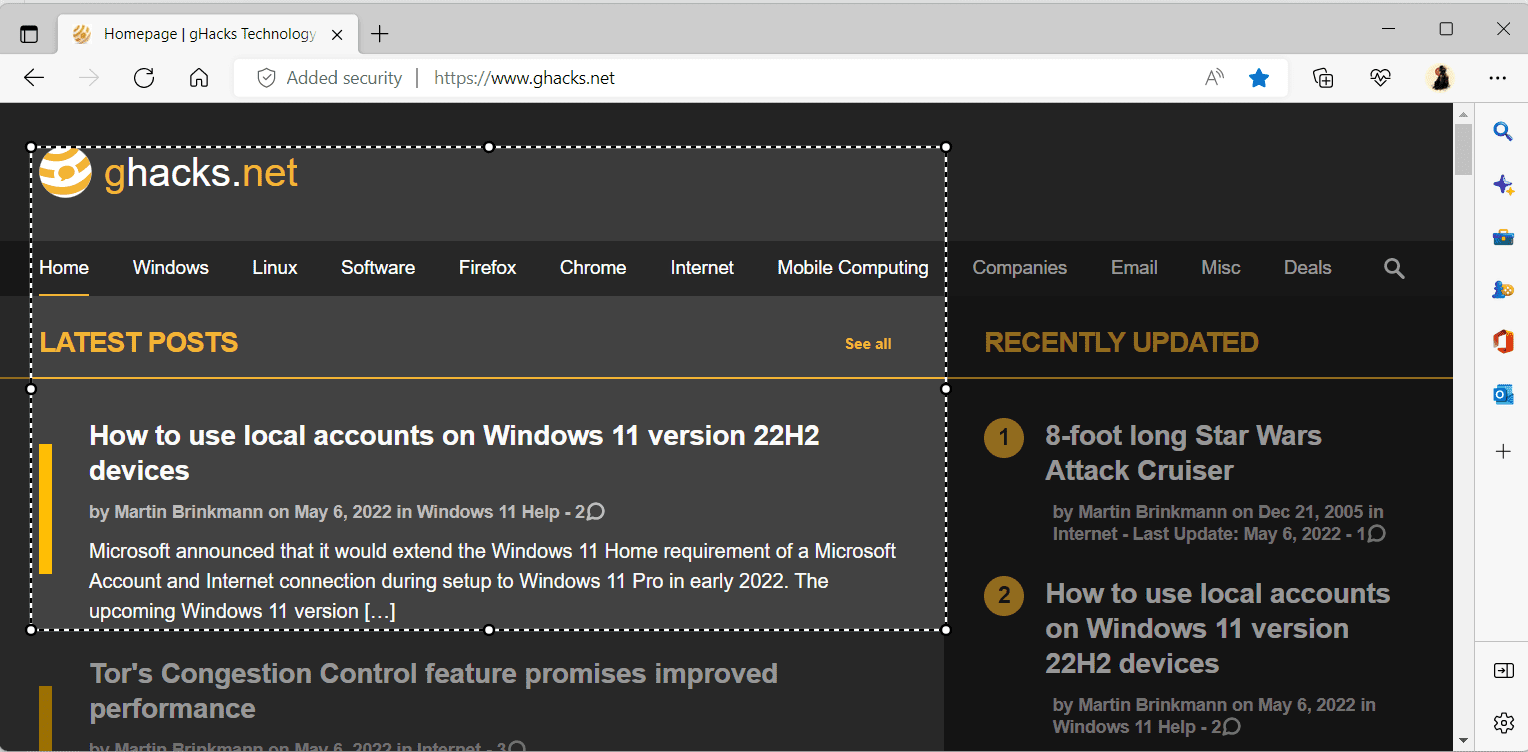Screen dimensions: 1528x752
Task: Open the tab actions menu
Action: point(29,32)
